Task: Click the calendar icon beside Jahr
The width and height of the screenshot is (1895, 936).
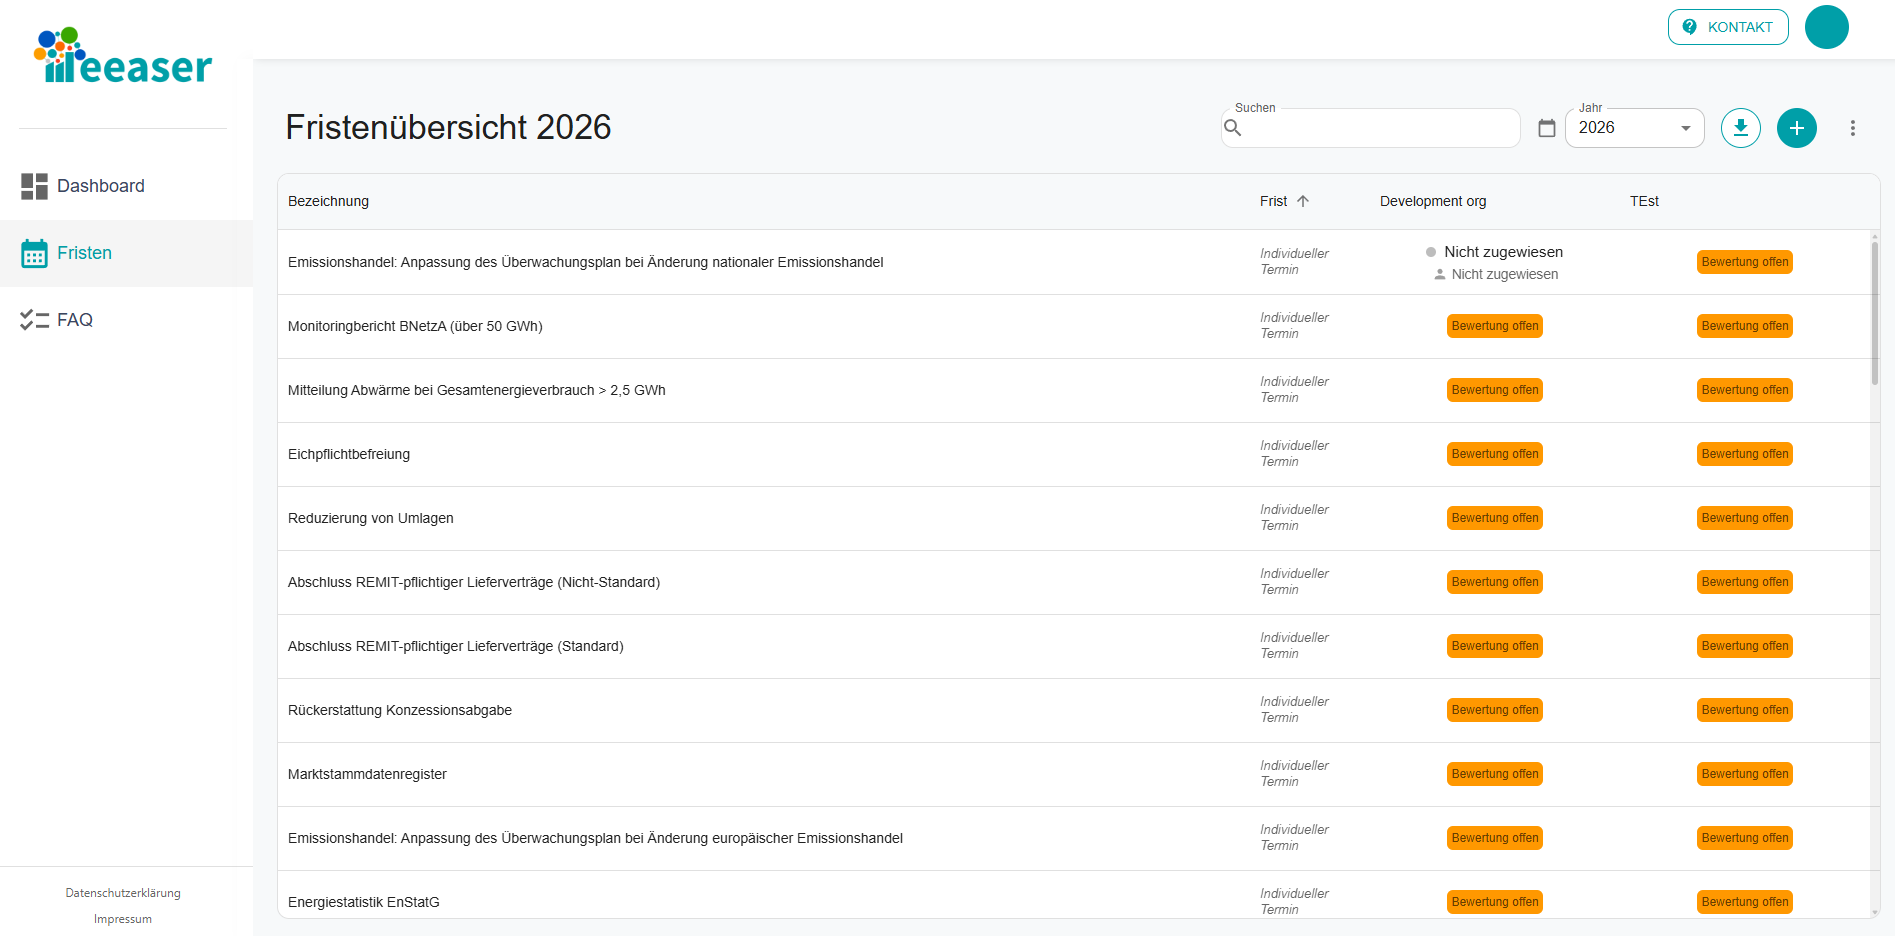Action: point(1546,128)
